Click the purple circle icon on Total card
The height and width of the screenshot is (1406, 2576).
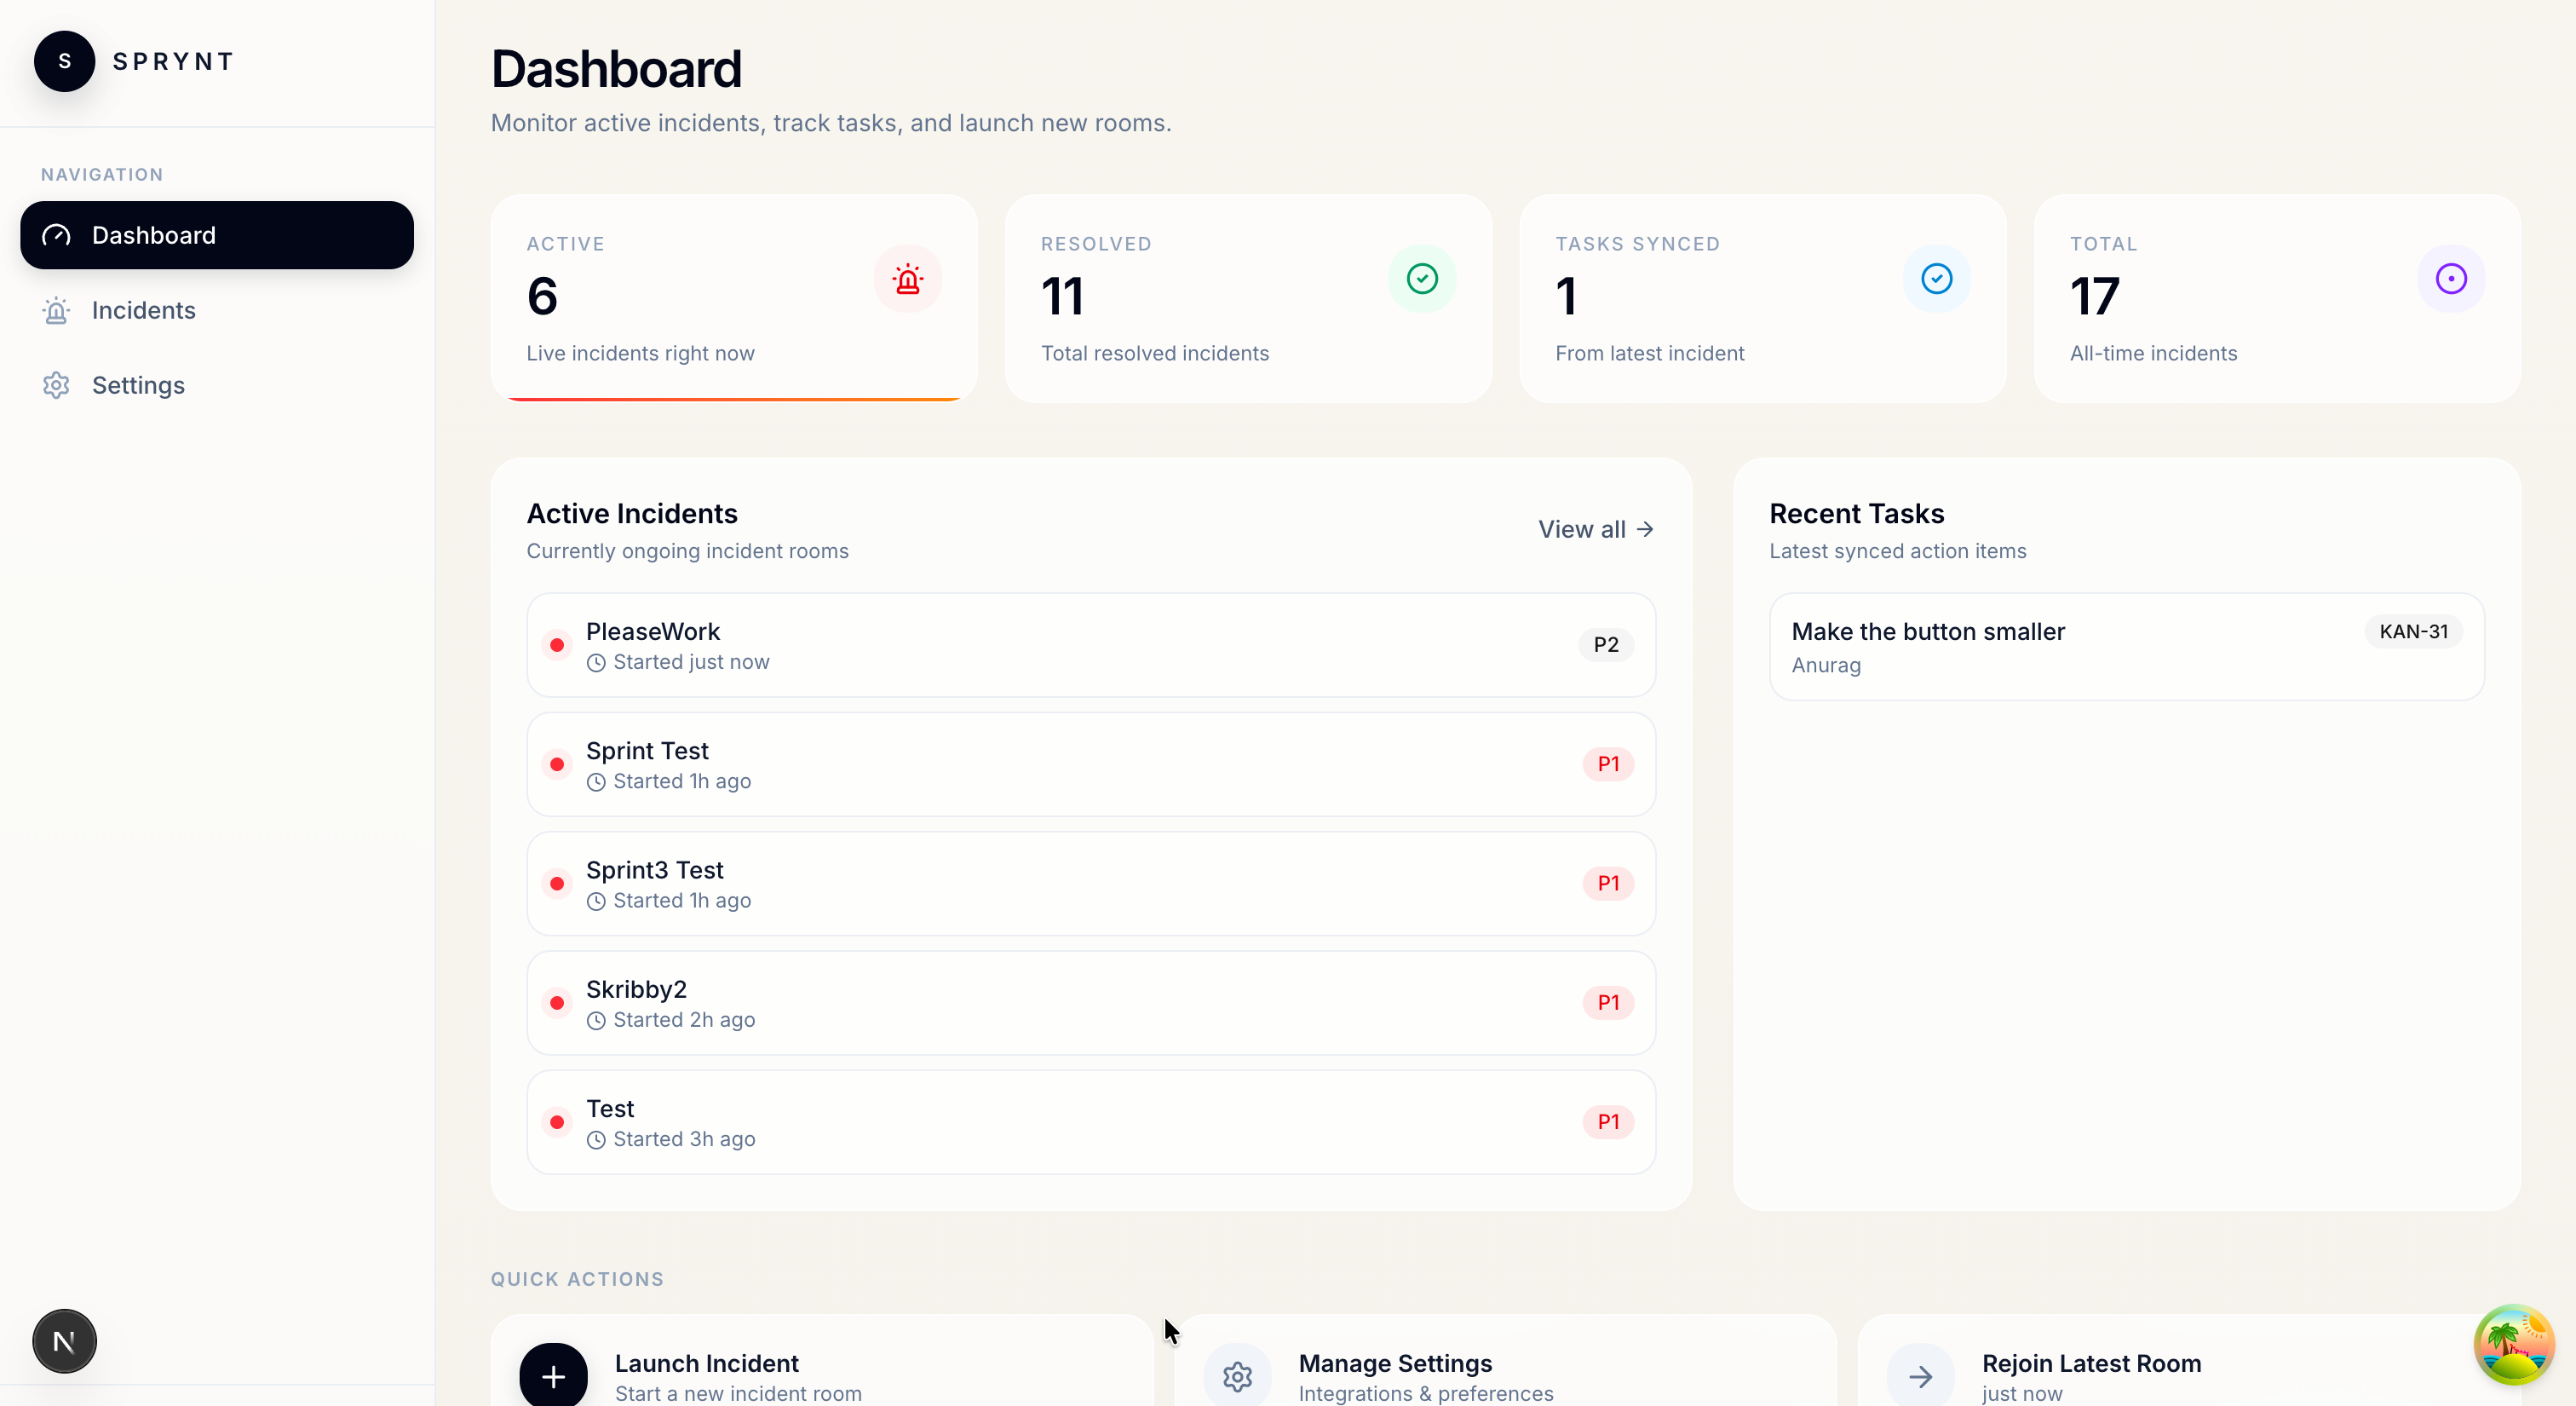(2450, 279)
